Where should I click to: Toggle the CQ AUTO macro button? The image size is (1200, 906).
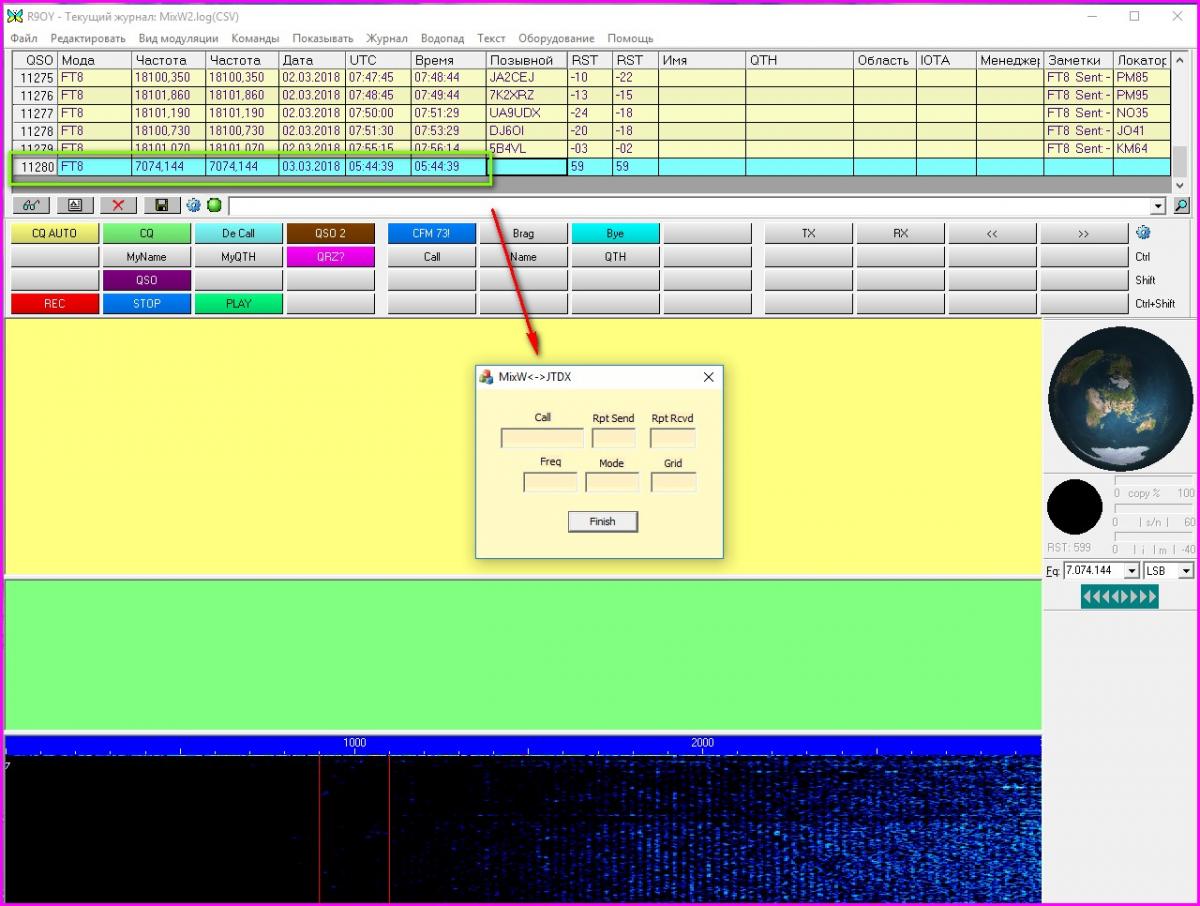(55, 233)
